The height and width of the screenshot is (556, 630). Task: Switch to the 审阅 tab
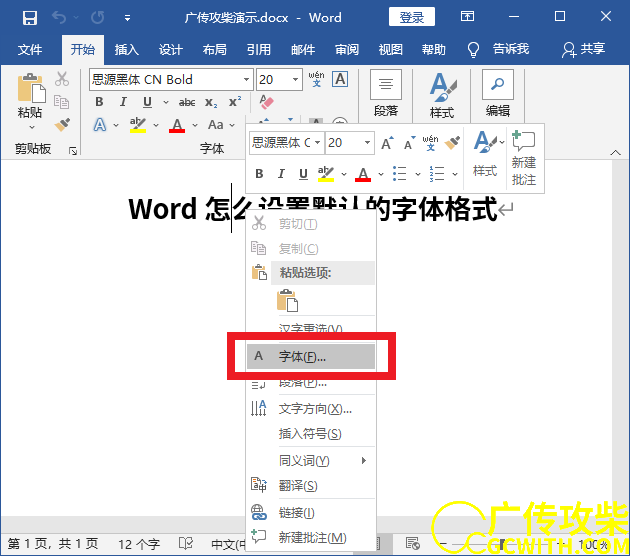[347, 49]
